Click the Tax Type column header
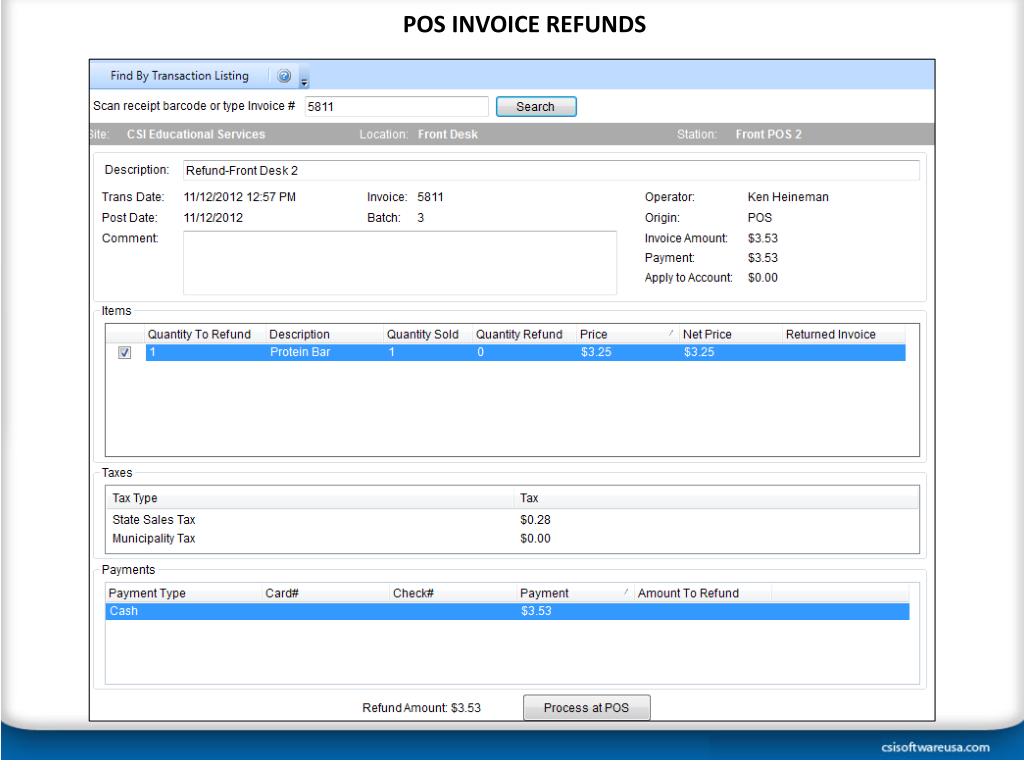Image resolution: width=1024 pixels, height=768 pixels. 311,498
